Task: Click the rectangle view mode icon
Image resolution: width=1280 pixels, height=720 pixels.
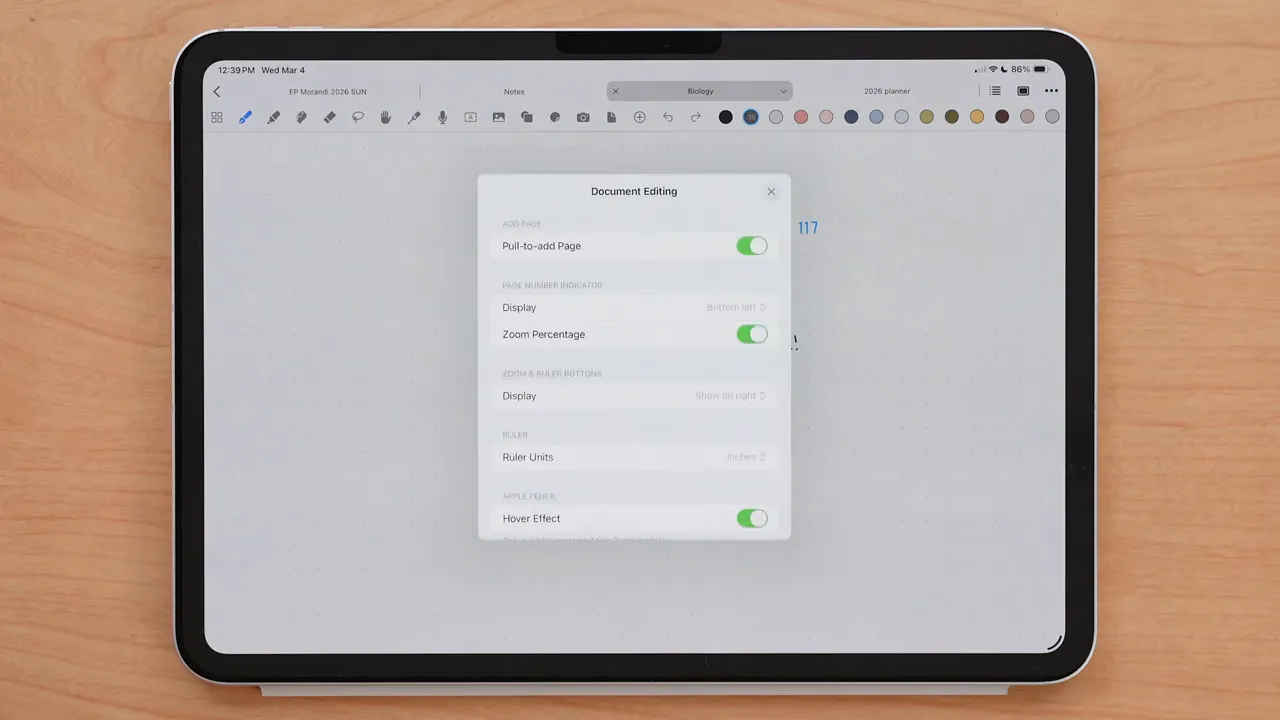Action: 1023,91
